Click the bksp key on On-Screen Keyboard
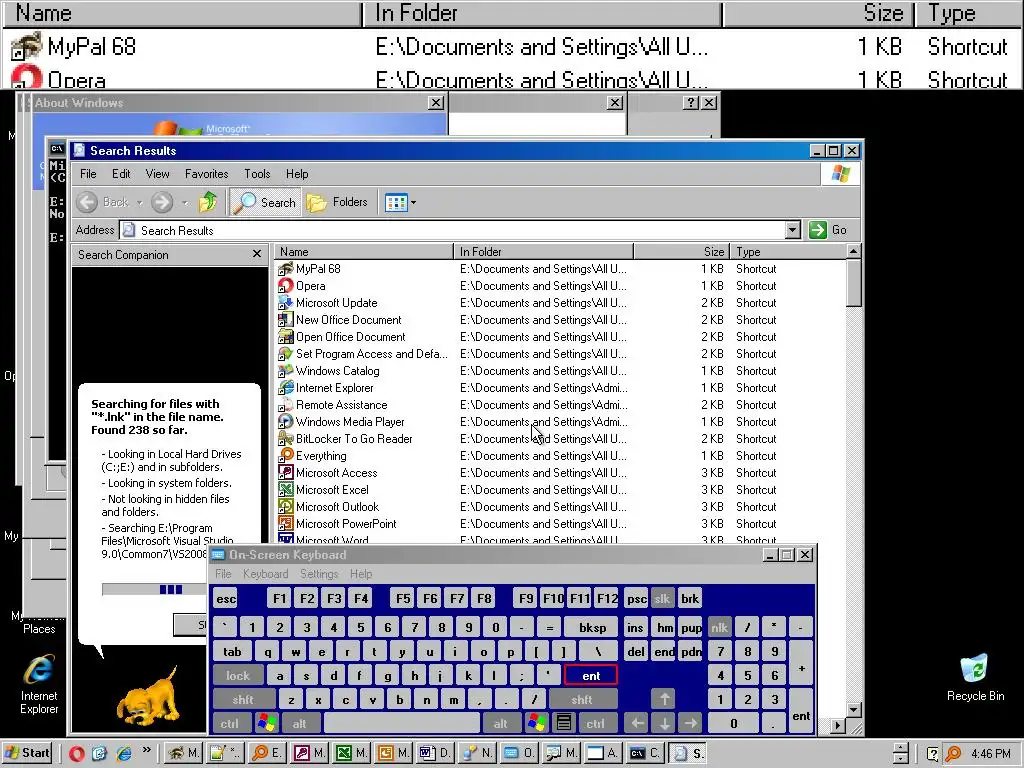Image resolution: width=1024 pixels, height=768 pixels. pos(592,628)
